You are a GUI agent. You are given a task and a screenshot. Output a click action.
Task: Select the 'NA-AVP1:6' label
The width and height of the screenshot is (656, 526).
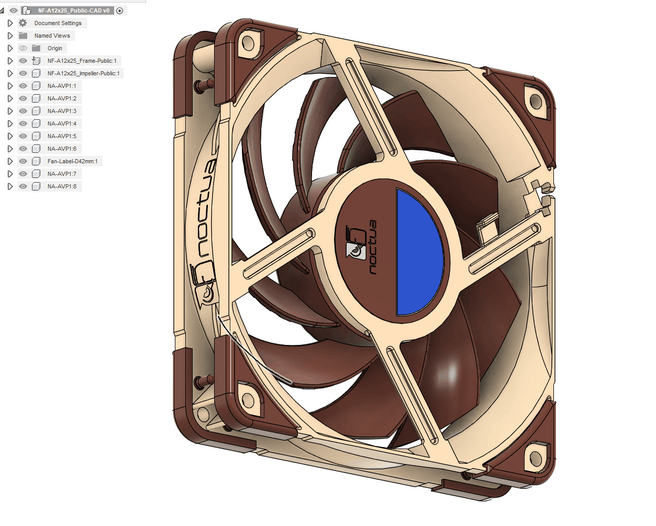62,149
